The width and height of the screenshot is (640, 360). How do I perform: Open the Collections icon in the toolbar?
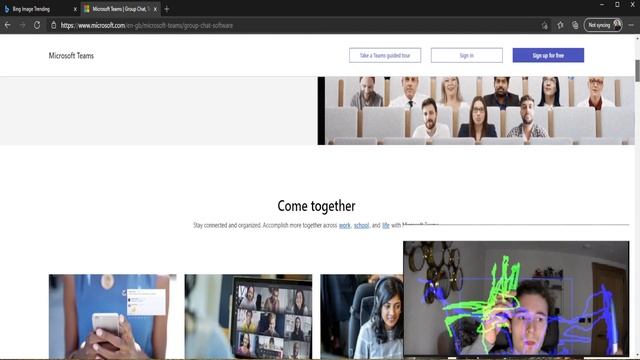tap(575, 25)
